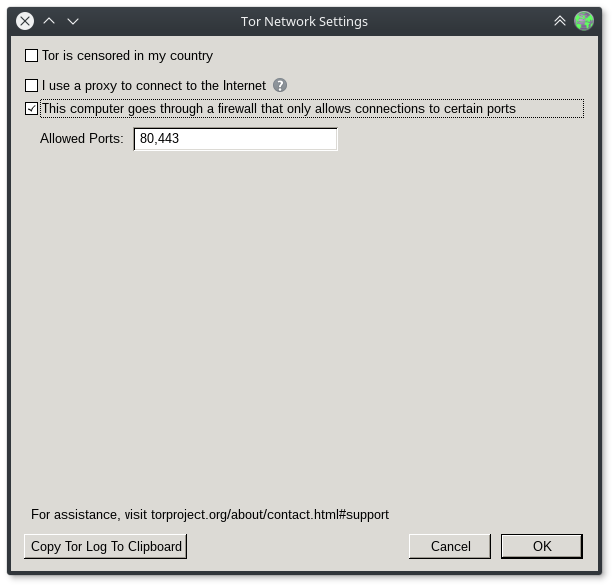The width and height of the screenshot is (615, 588).
Task: Click the 'I use a proxy to connect' label text
Action: point(154,86)
